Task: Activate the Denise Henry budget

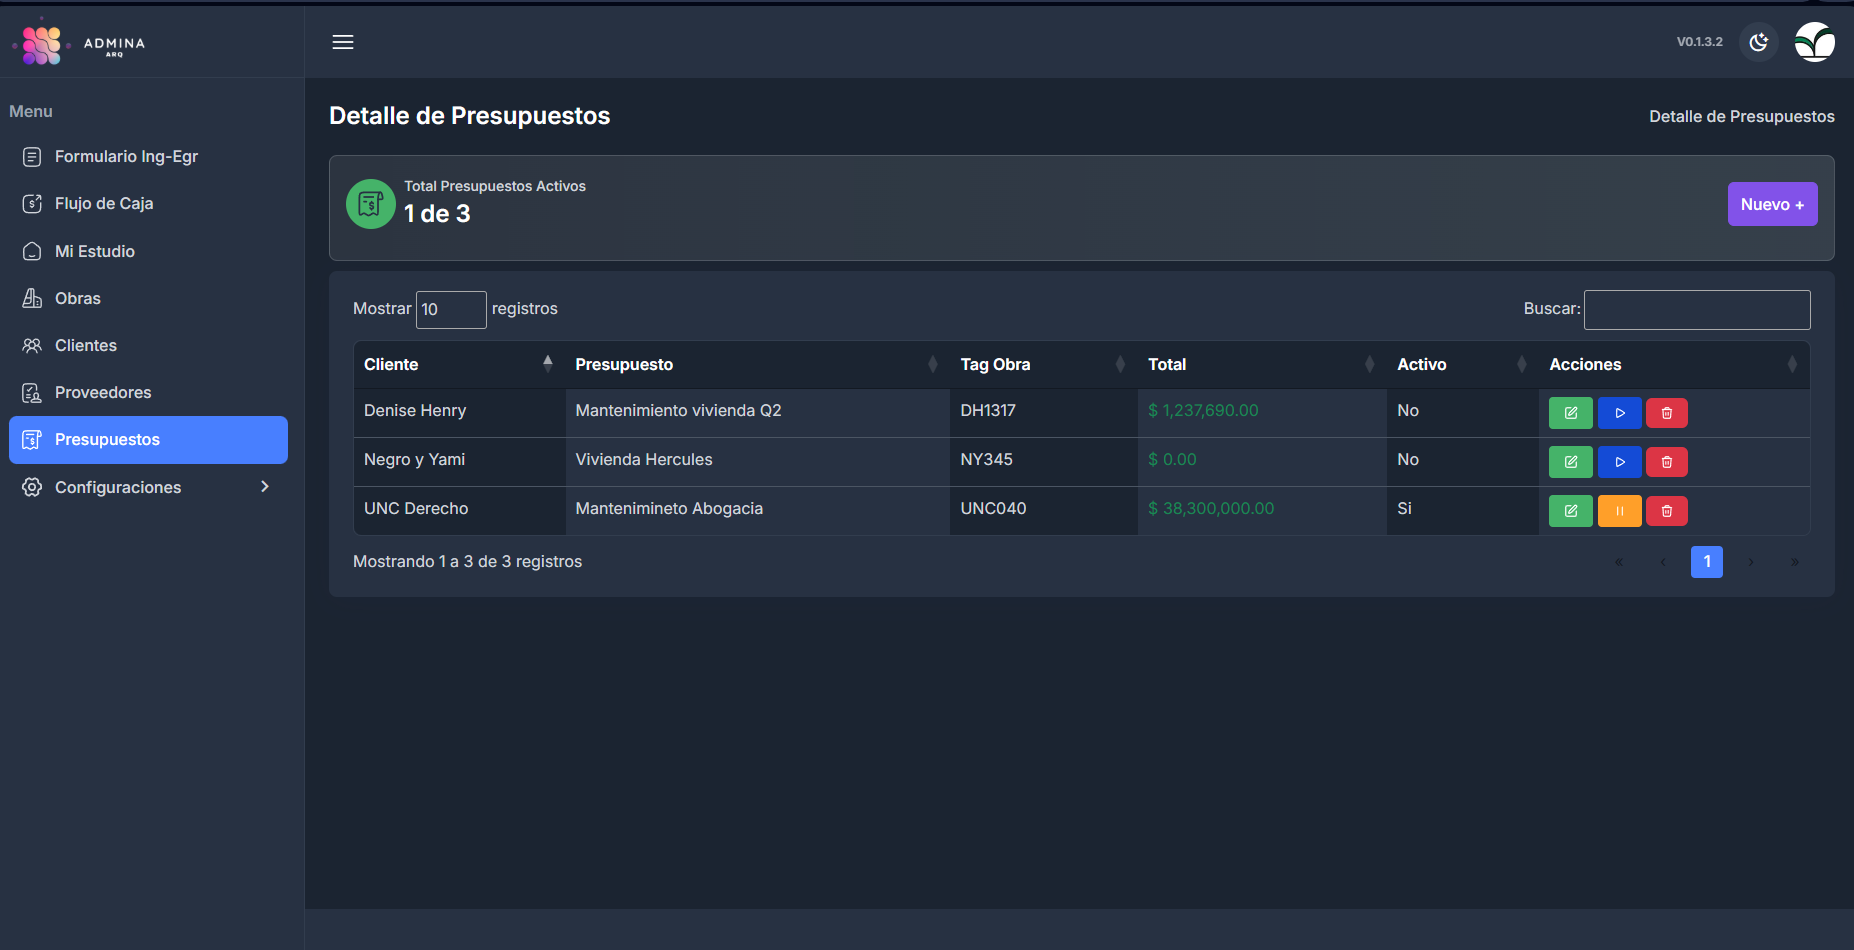Action: point(1619,413)
